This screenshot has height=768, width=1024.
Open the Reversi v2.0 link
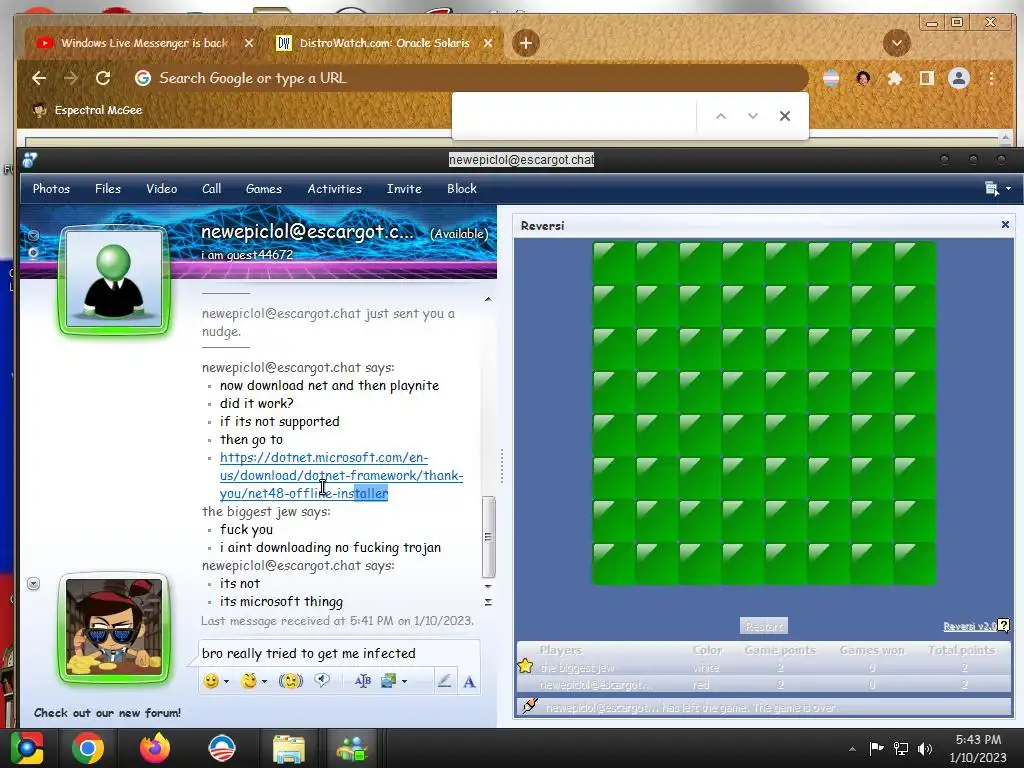click(969, 626)
